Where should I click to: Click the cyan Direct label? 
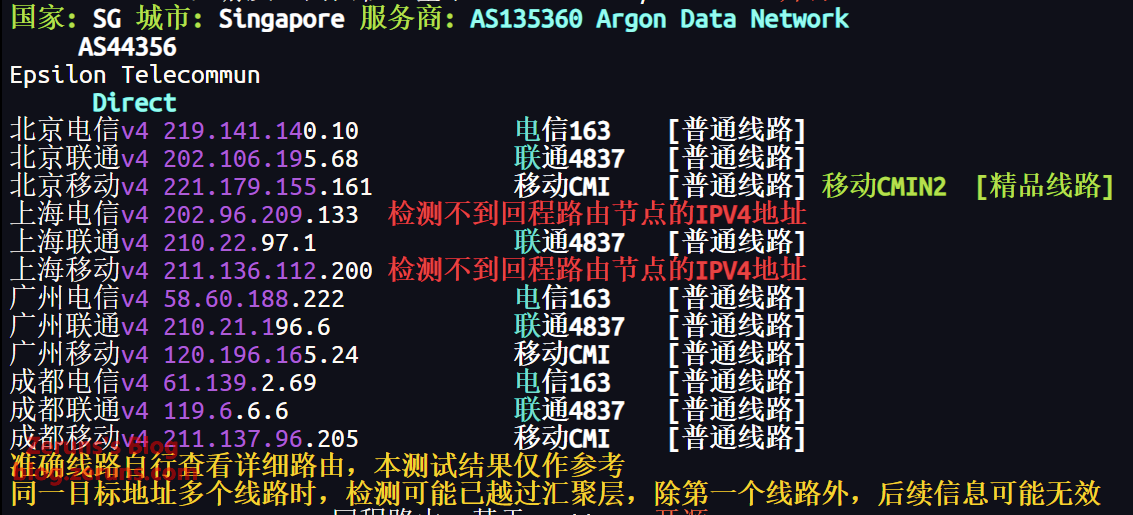coord(134,103)
